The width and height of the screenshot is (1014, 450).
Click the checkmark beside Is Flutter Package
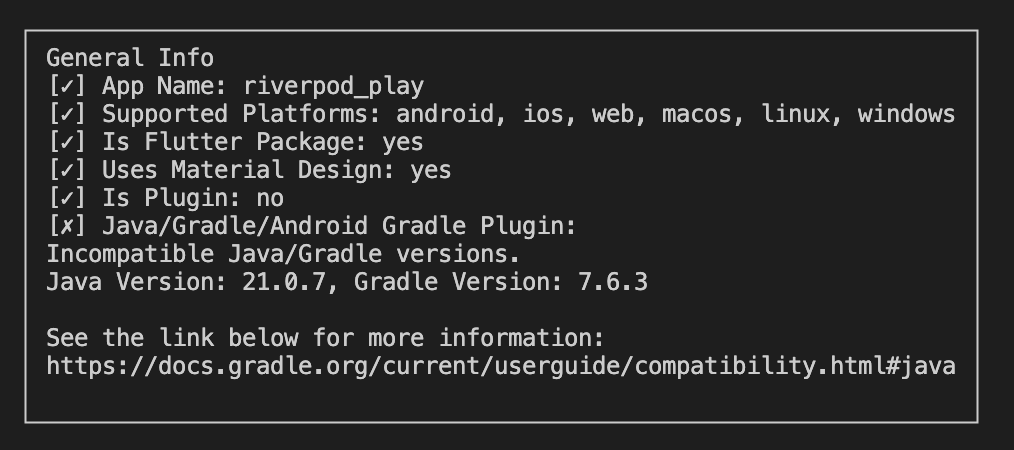pos(67,142)
